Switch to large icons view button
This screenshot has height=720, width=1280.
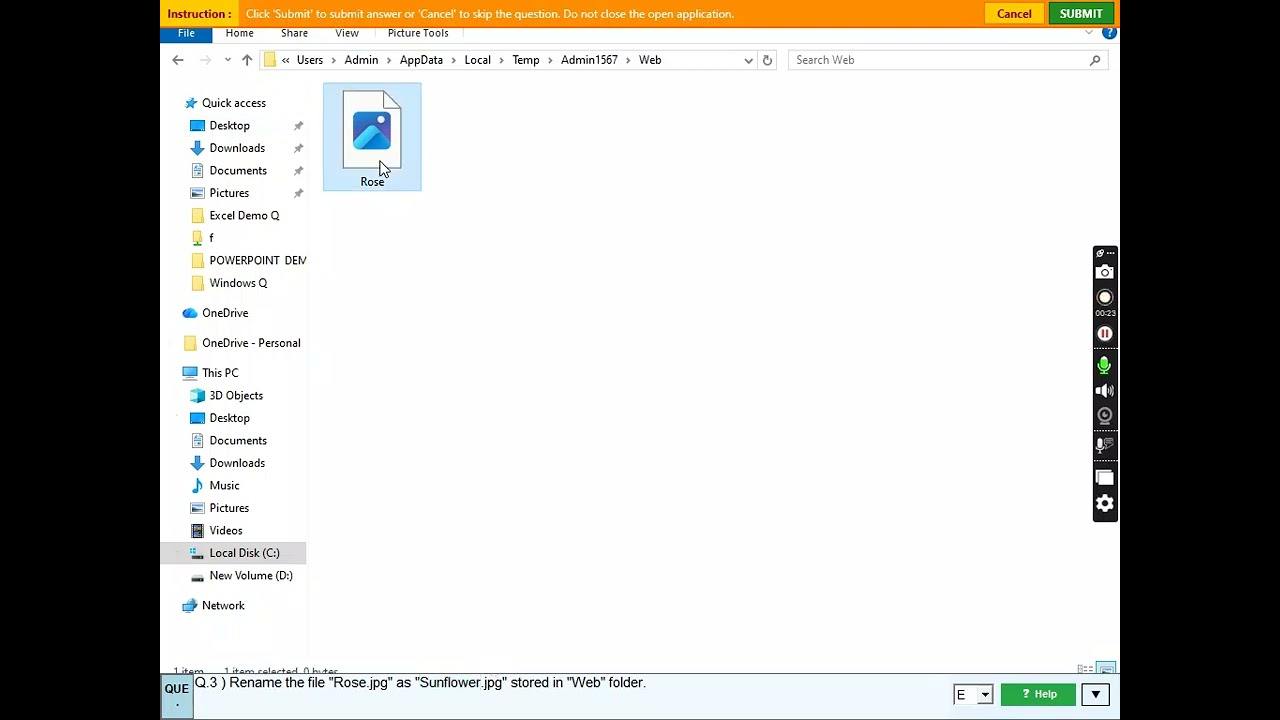pyautogui.click(x=1106, y=669)
